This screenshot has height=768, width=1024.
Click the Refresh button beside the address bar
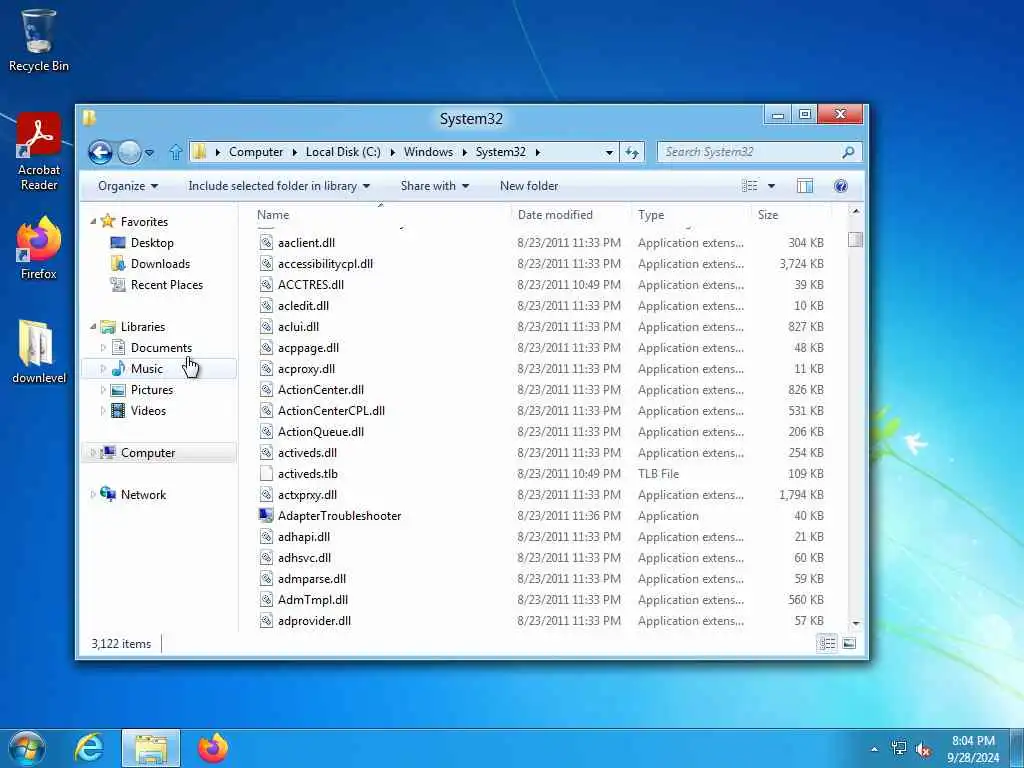click(632, 152)
